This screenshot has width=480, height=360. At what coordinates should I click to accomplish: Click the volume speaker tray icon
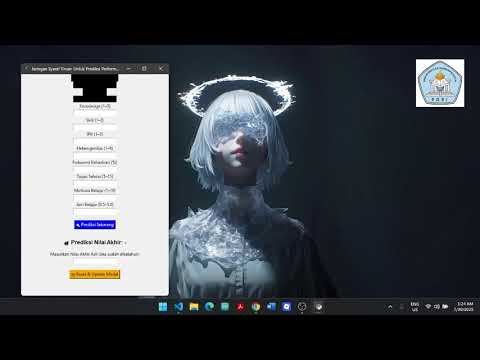[437, 307]
